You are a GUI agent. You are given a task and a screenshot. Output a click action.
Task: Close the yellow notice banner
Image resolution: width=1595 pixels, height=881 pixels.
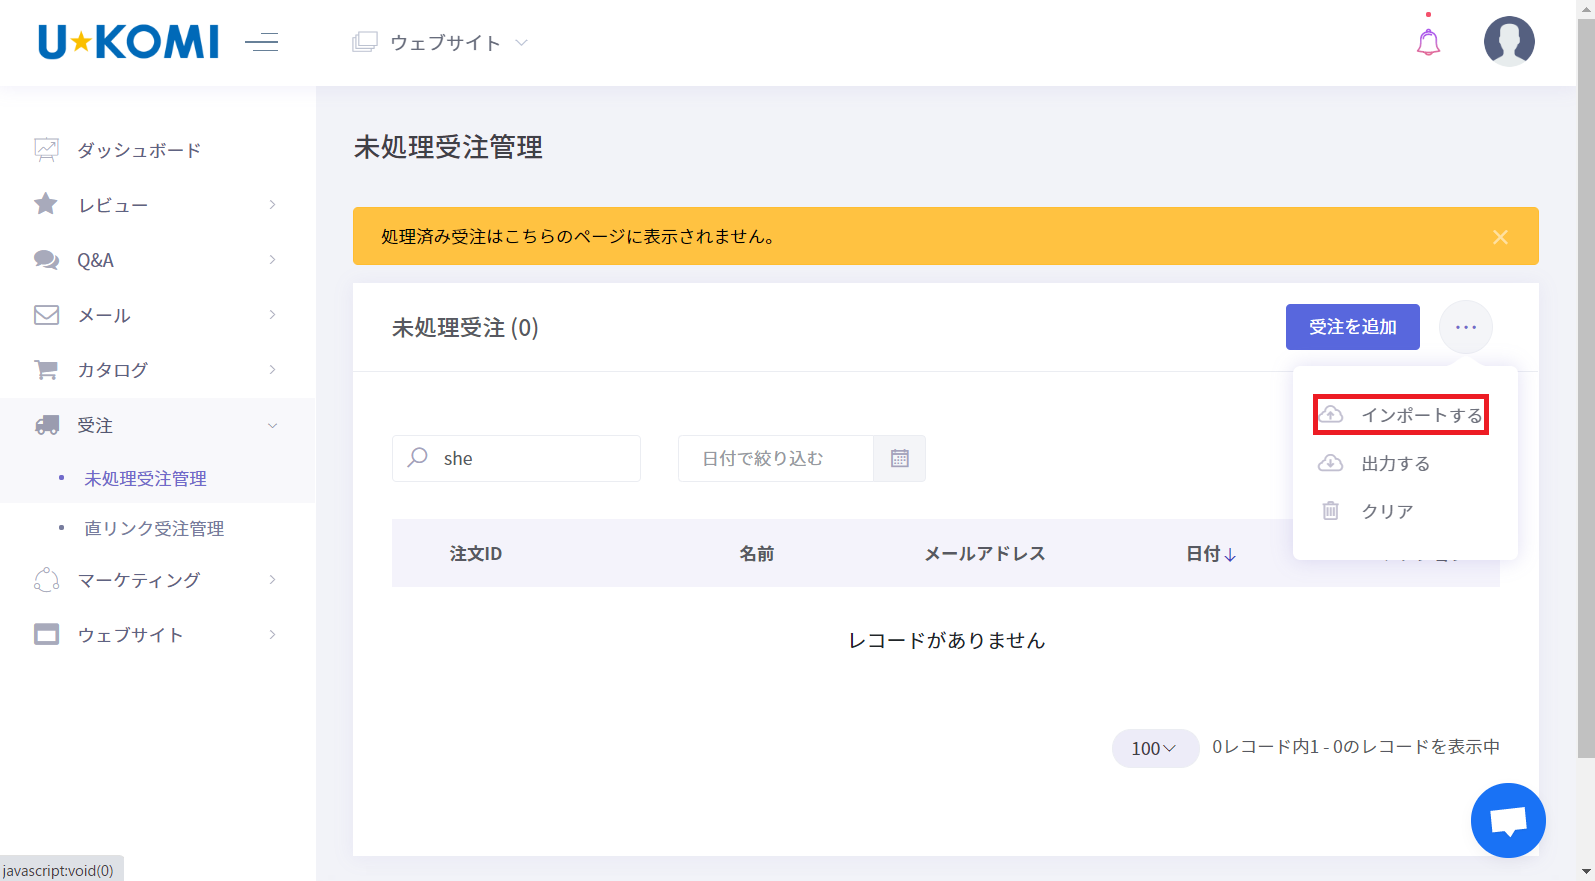click(1500, 237)
